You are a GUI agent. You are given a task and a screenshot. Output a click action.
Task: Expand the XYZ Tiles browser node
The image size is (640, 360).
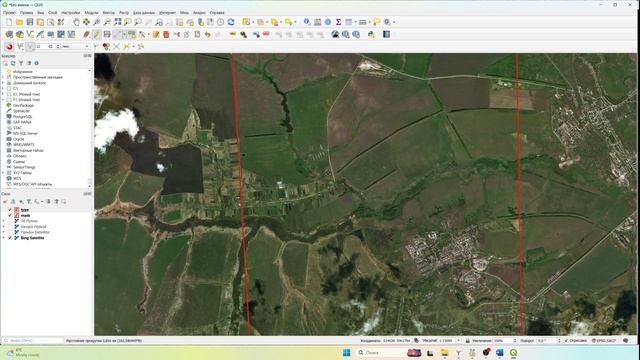[x=3, y=173]
